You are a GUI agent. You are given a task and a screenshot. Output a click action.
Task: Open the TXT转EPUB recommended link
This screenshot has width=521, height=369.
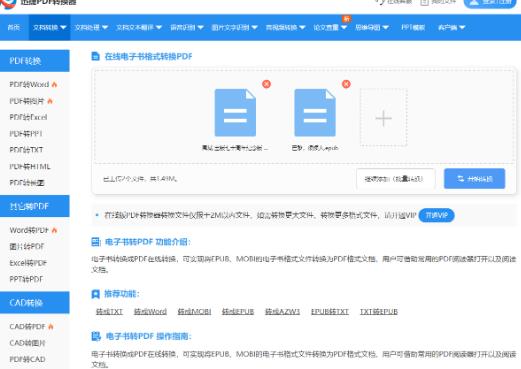379,312
